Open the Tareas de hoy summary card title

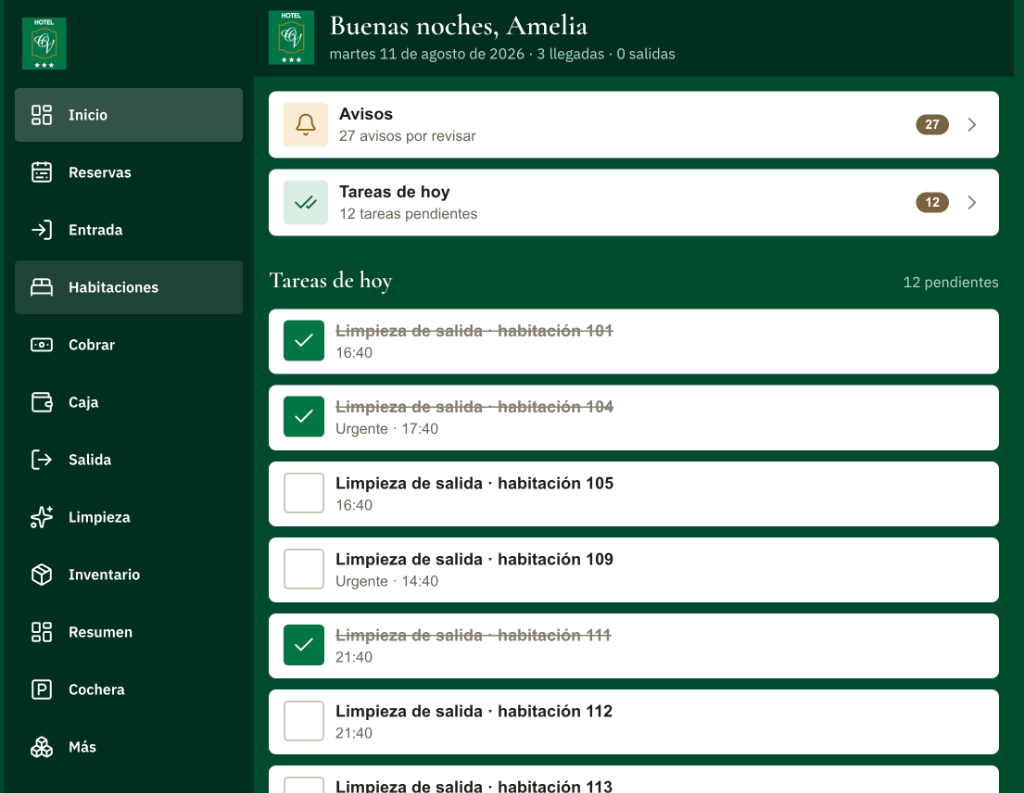point(394,192)
